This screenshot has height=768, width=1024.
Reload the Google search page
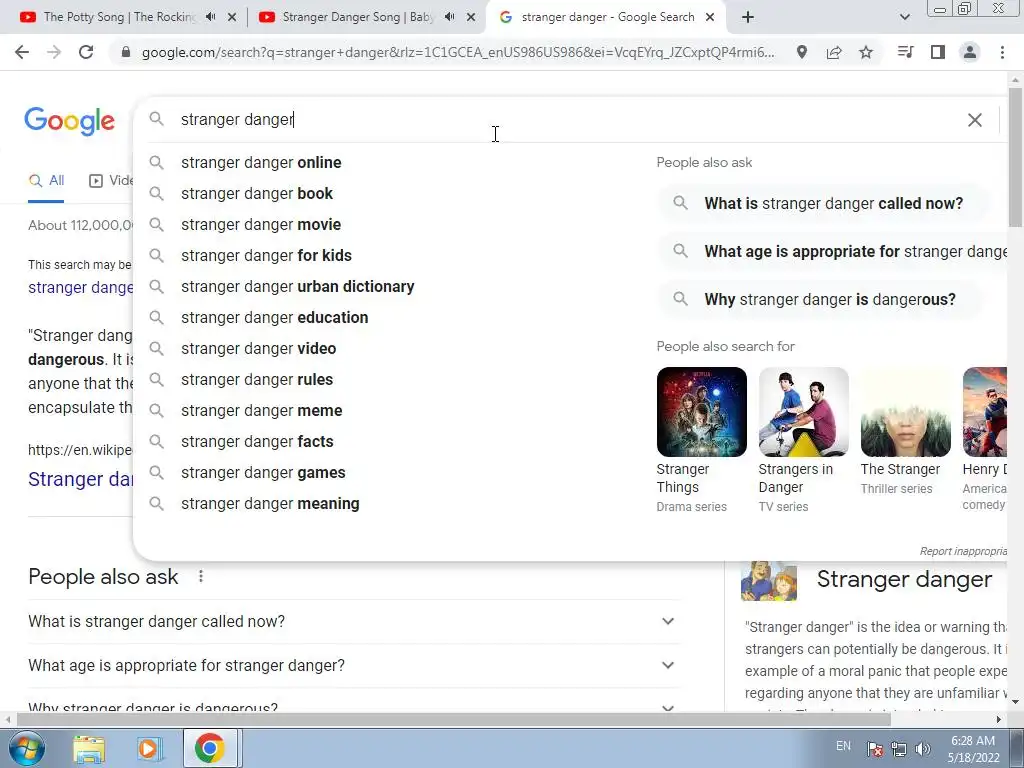click(x=86, y=52)
